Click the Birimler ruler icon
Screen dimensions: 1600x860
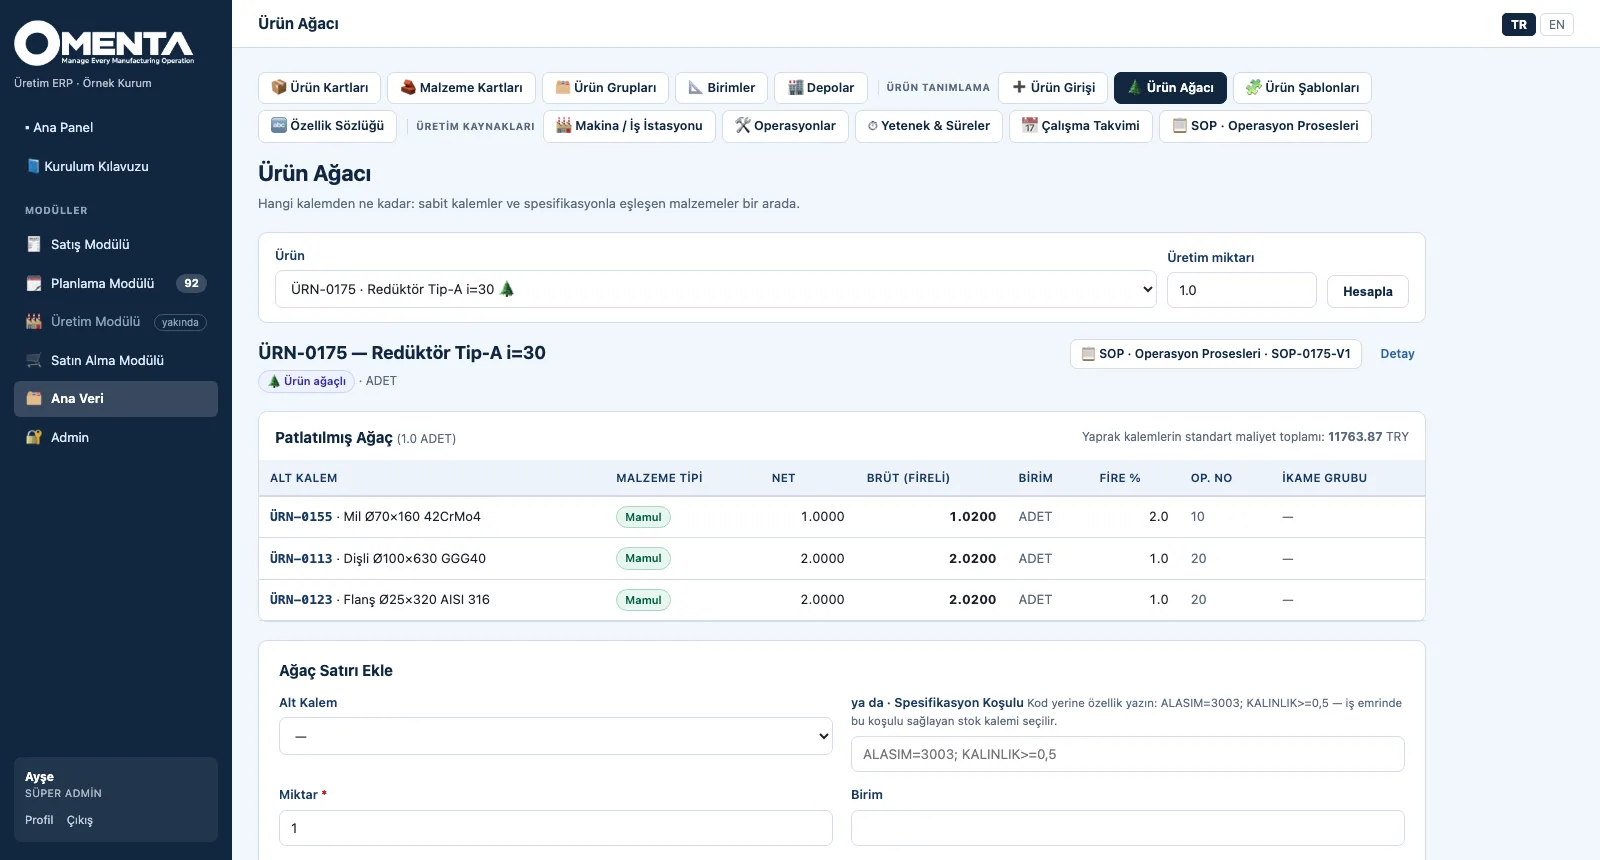point(696,87)
